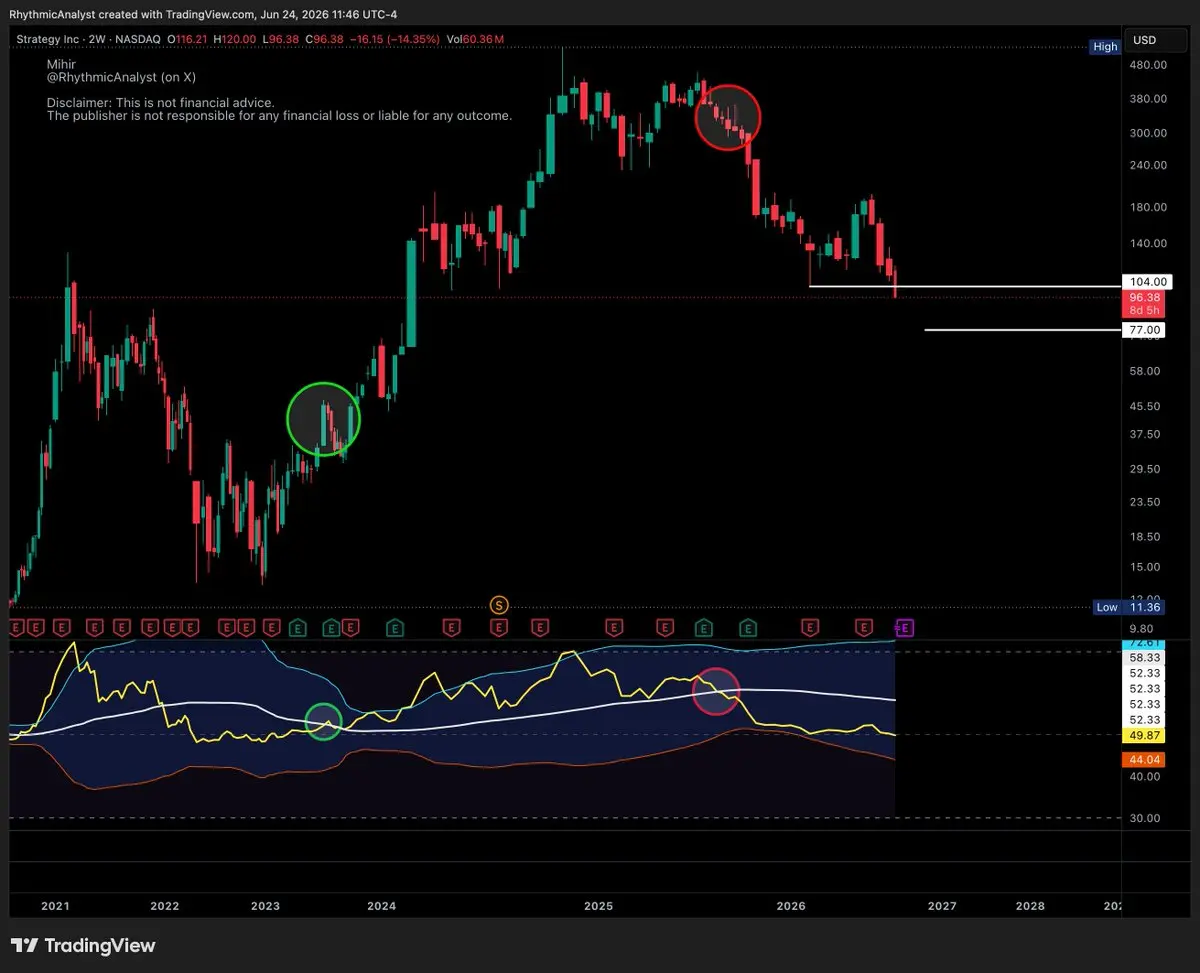Image resolution: width=1200 pixels, height=973 pixels.
Task: Click the 240.00 price axis value
Action: click(1147, 165)
